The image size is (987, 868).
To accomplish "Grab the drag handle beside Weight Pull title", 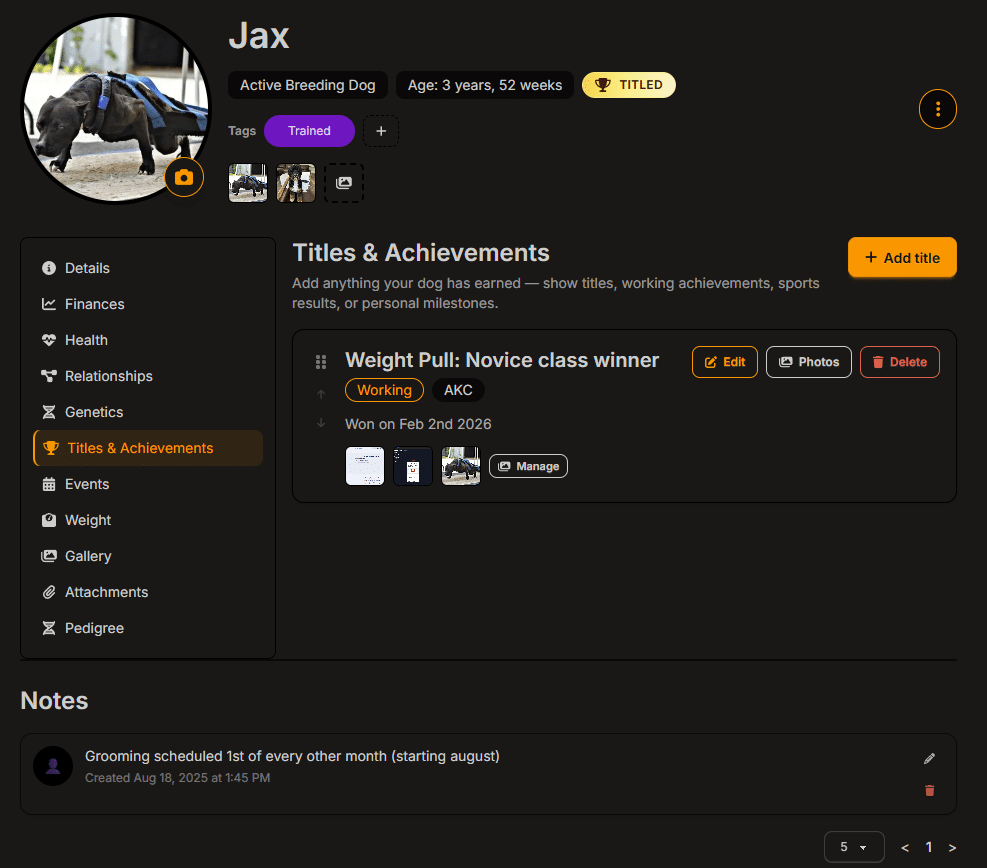I will 321,362.
